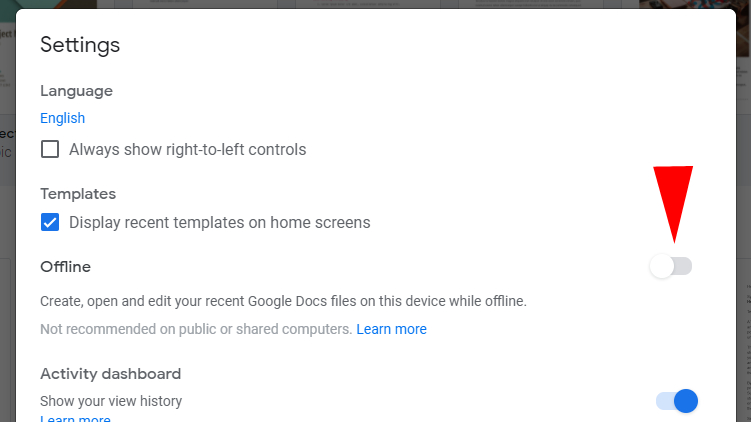Open Learn more link under view history
The height and width of the screenshot is (422, 751).
coord(75,418)
